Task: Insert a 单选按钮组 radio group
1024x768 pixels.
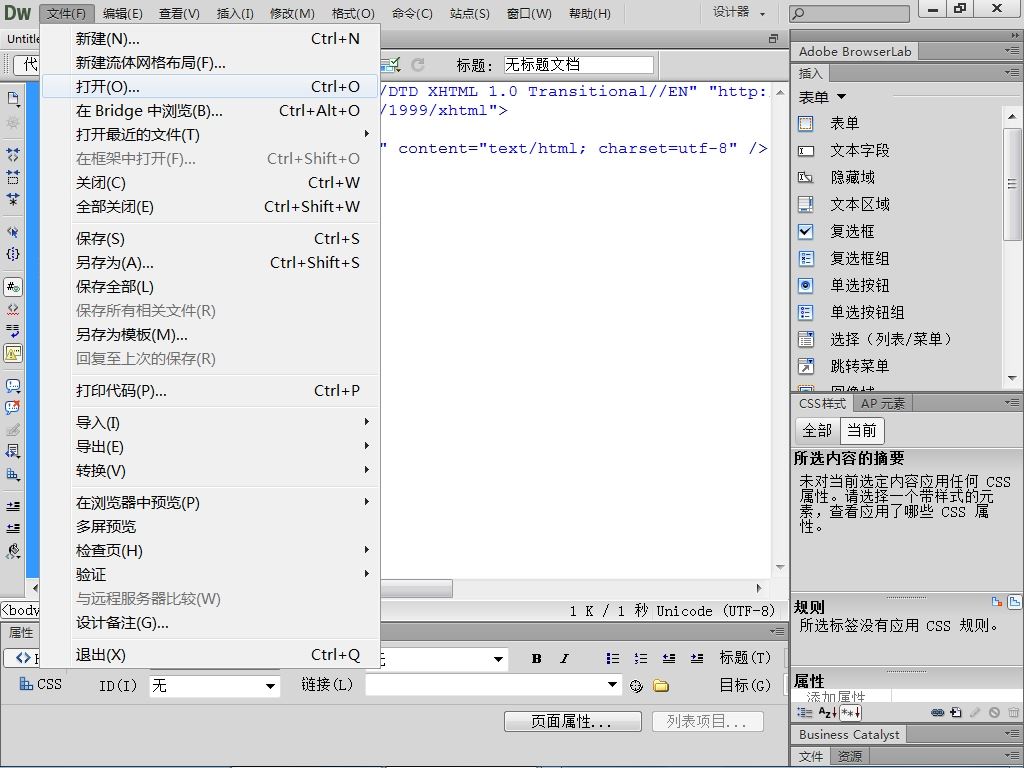Action: (x=851, y=313)
